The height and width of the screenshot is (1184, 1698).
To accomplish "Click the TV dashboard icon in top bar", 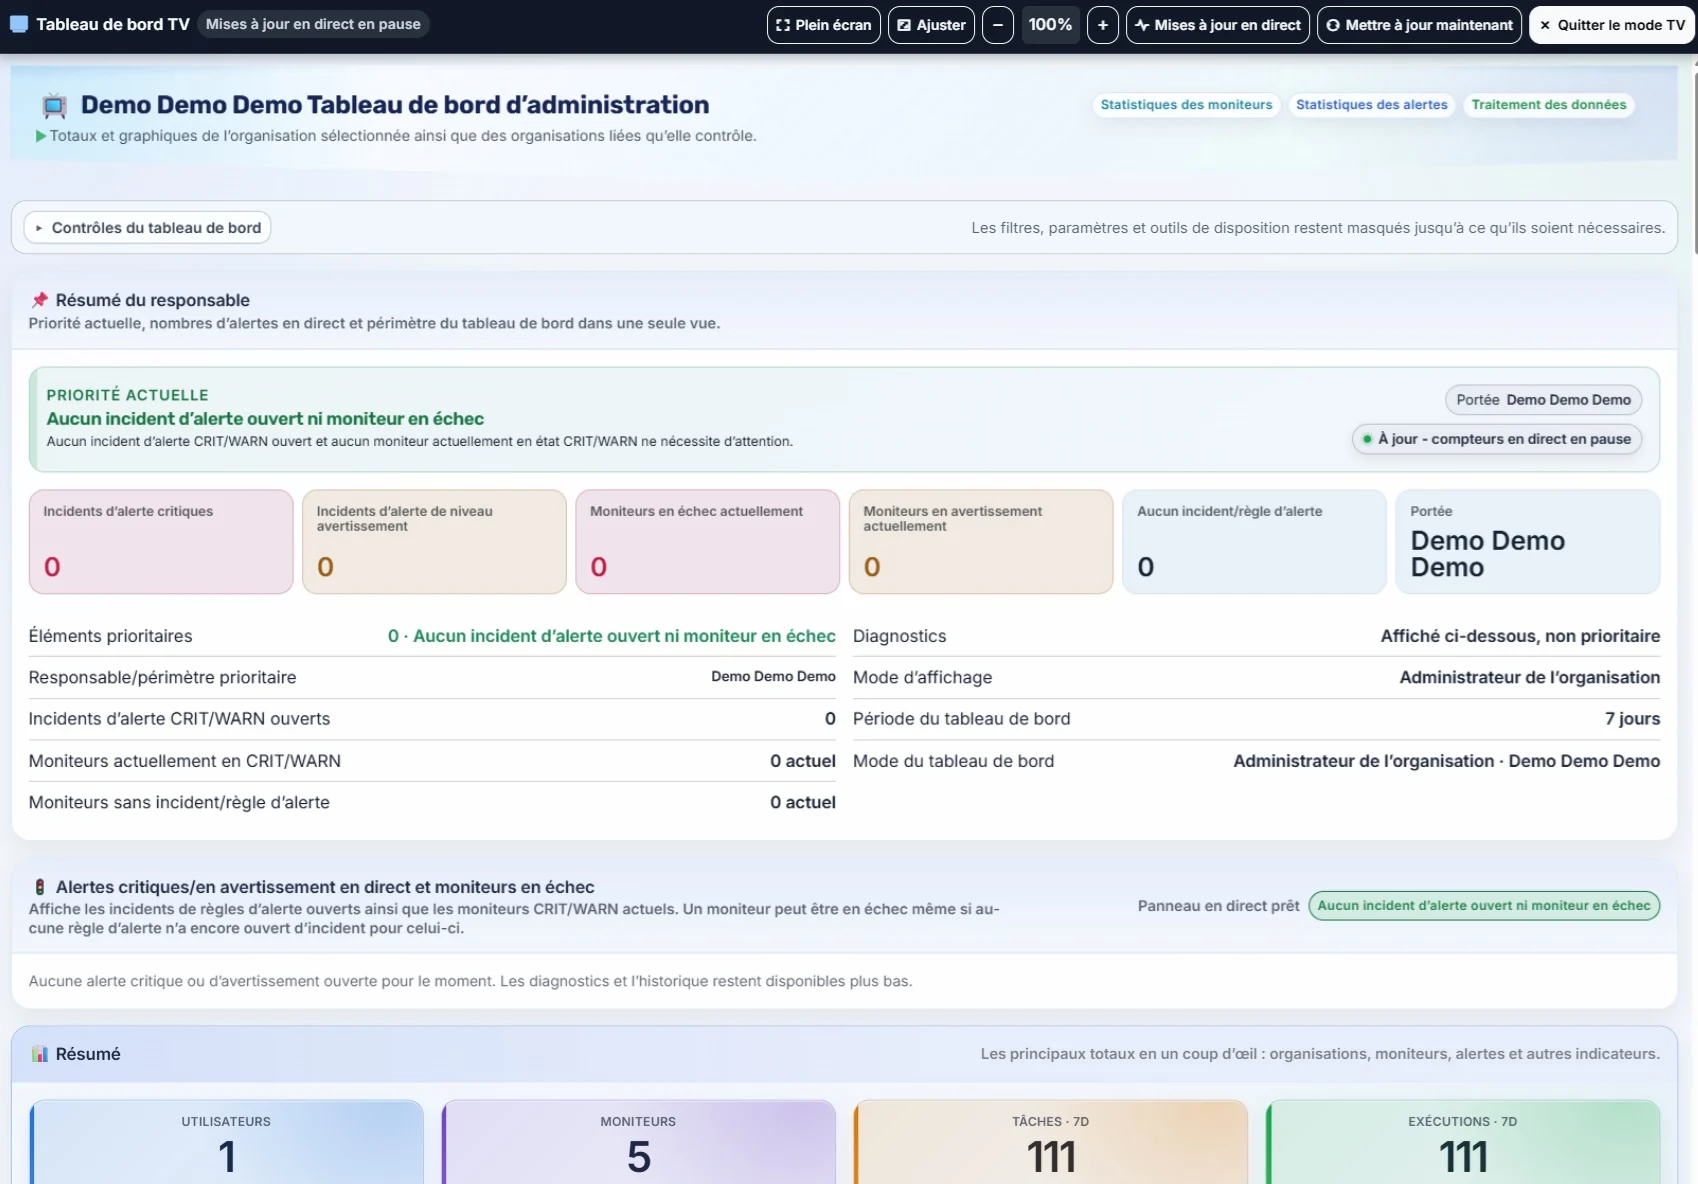I will [x=19, y=24].
